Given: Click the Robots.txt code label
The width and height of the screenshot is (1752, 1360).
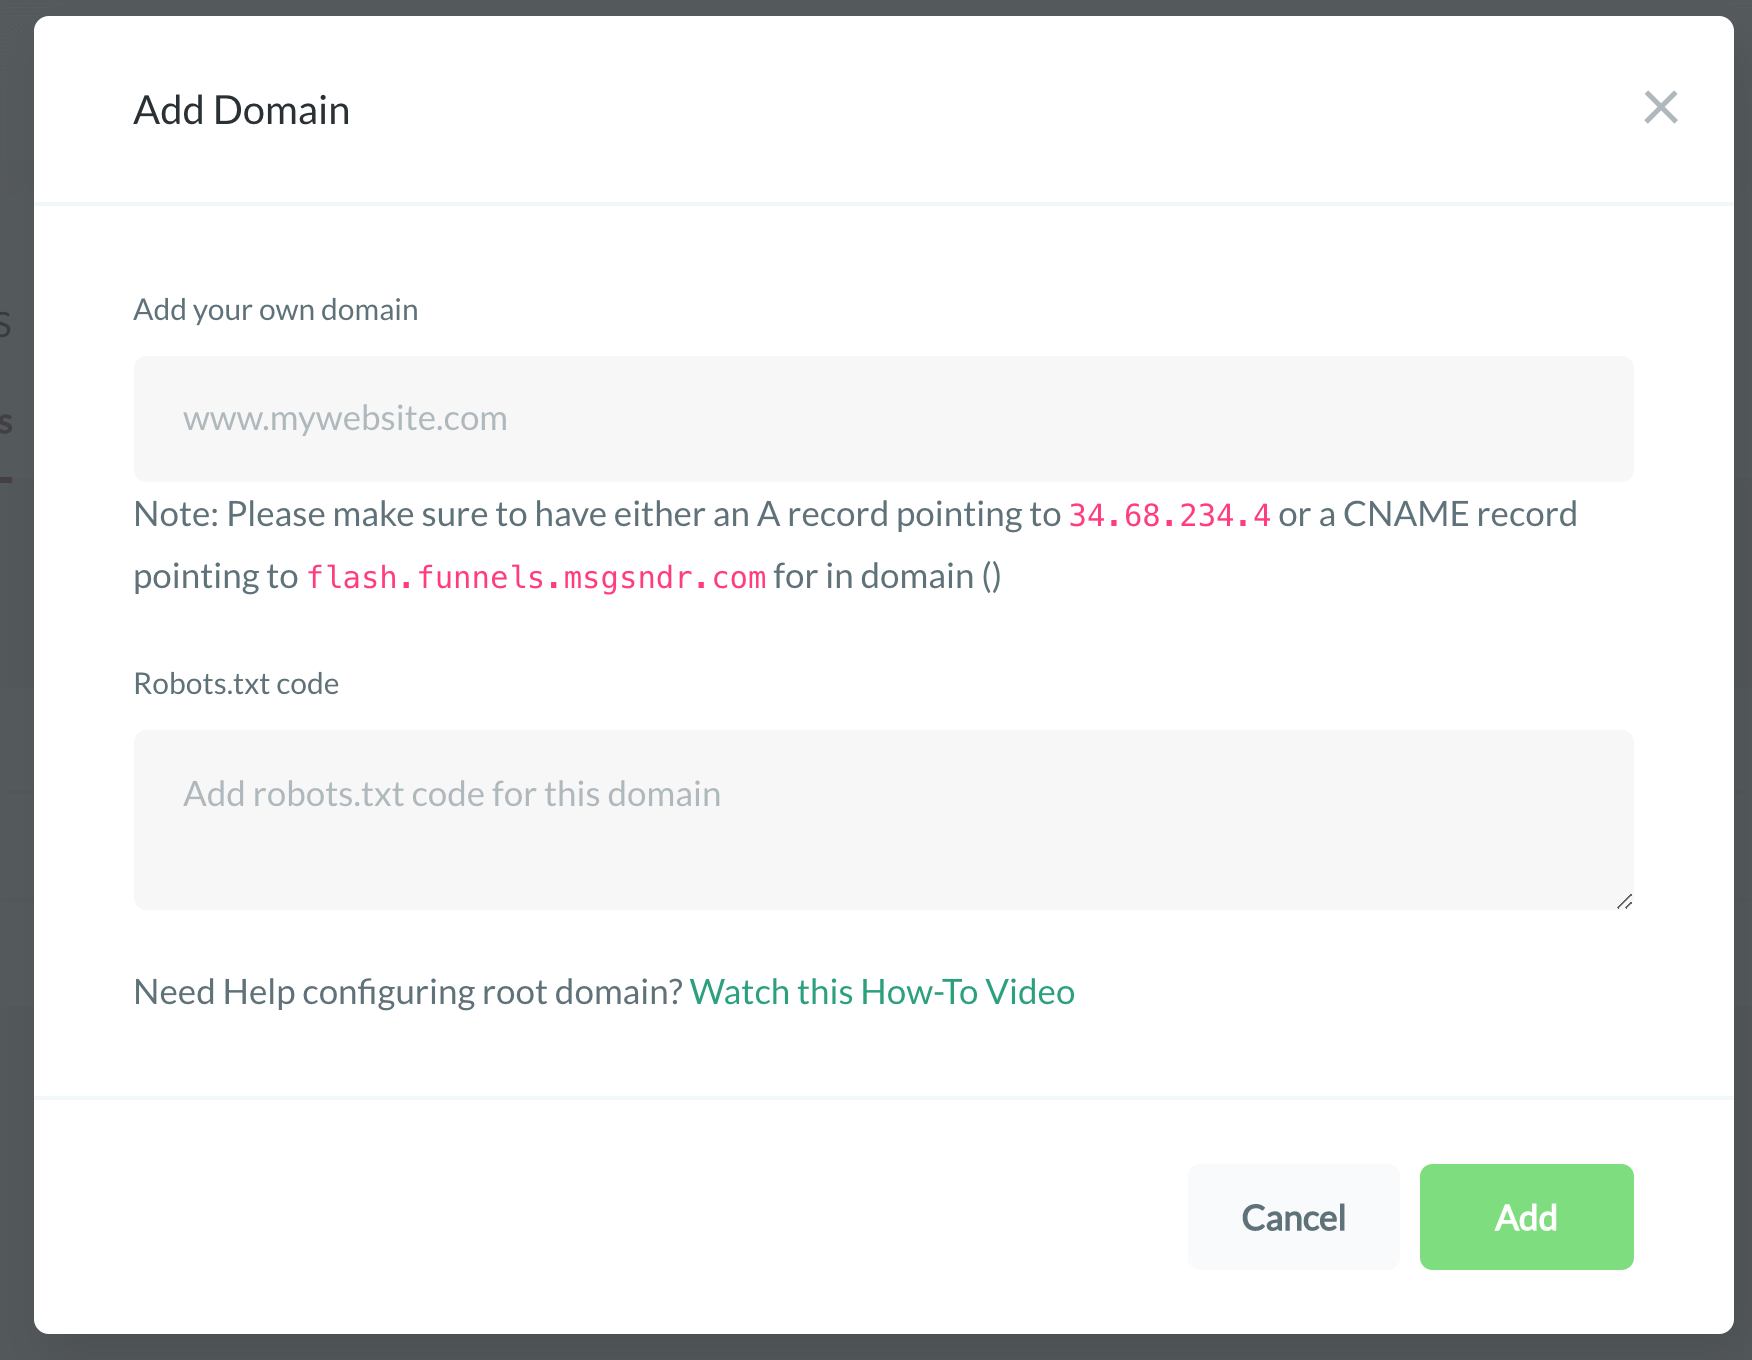Looking at the screenshot, I should [x=236, y=683].
